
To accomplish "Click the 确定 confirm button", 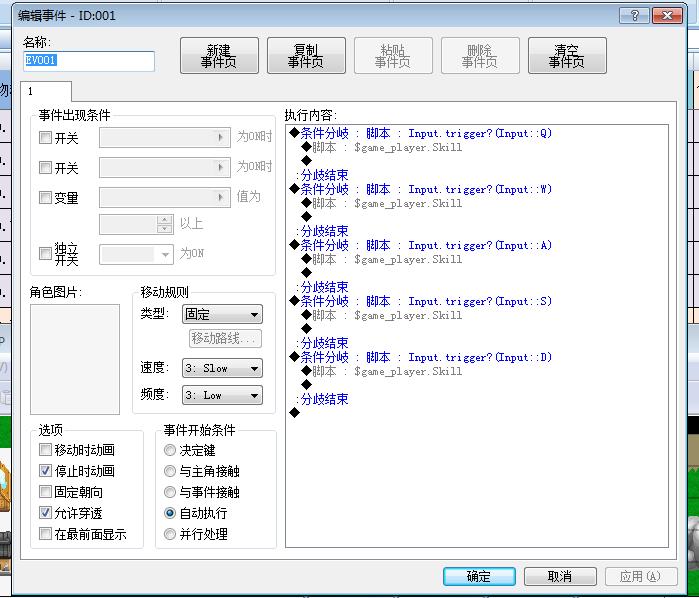I will [479, 576].
